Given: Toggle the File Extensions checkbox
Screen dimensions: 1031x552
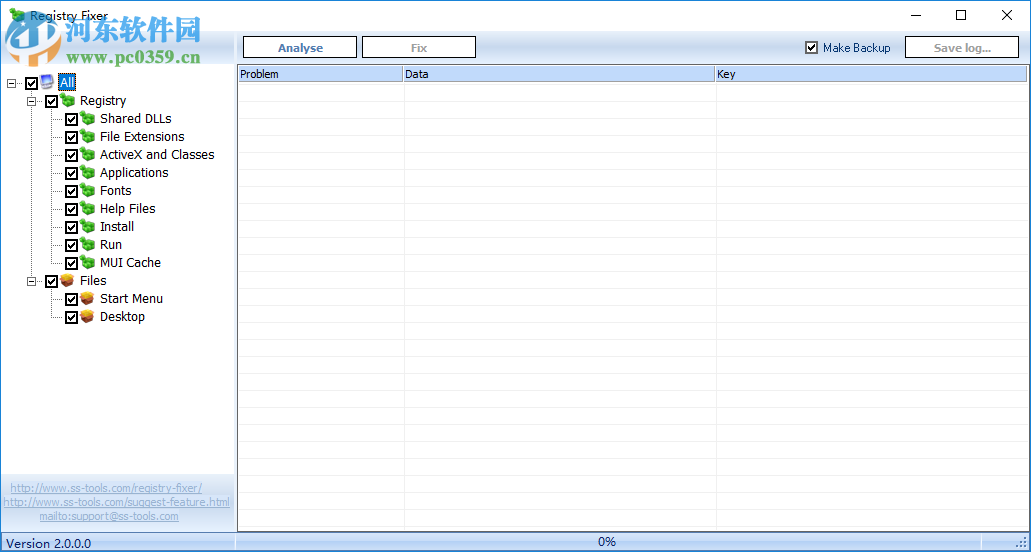Looking at the screenshot, I should point(72,137).
